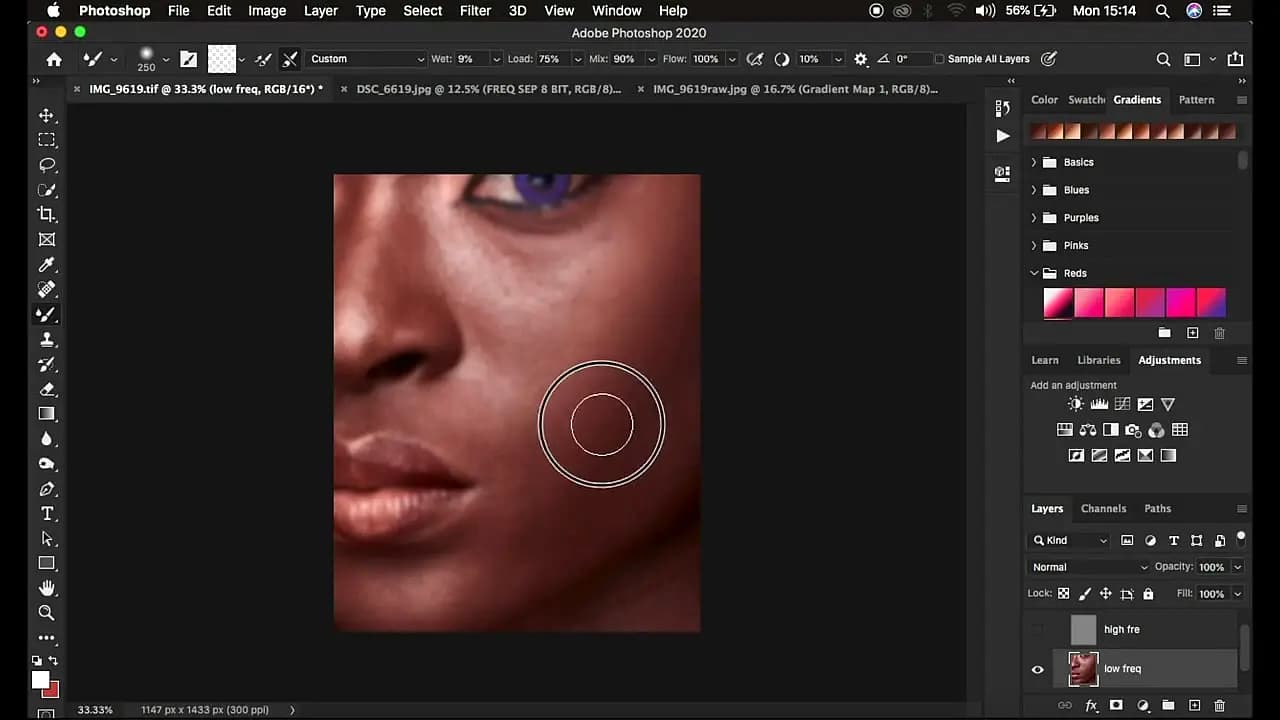Open the Normal blend mode dropdown
The height and width of the screenshot is (720, 1280).
(1089, 567)
